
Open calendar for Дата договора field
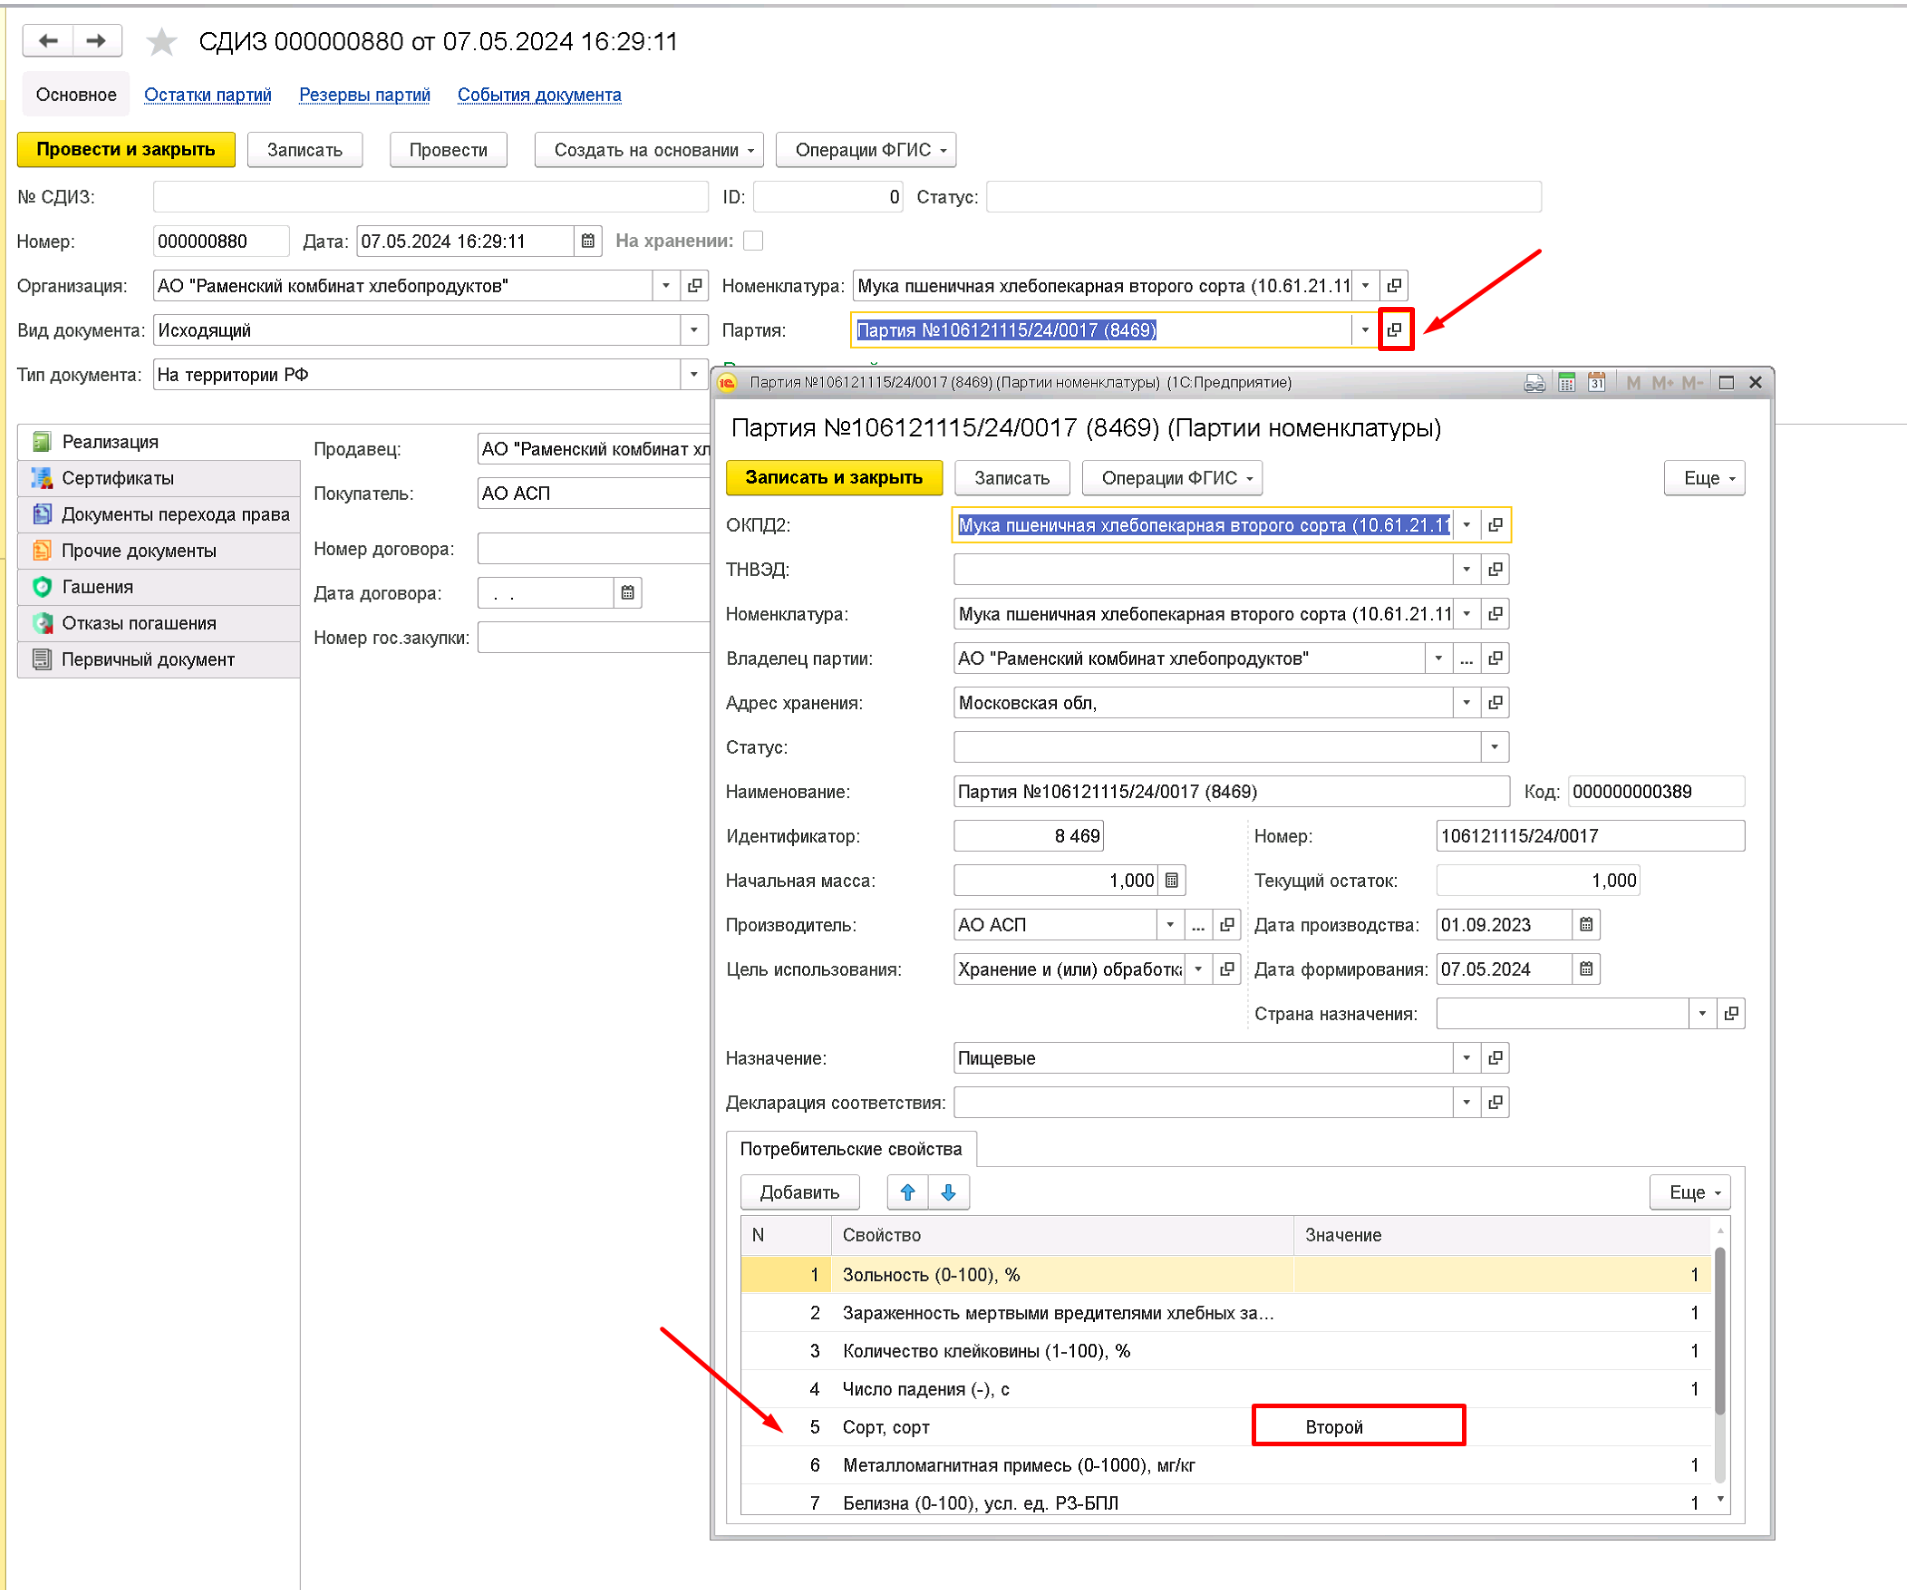pos(627,593)
